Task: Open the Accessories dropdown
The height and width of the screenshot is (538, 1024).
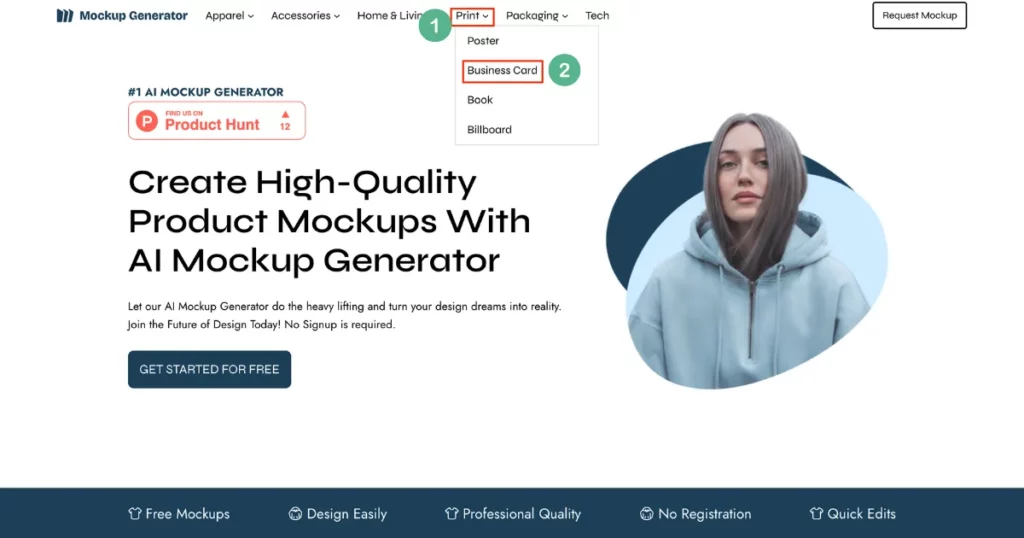Action: [x=305, y=16]
